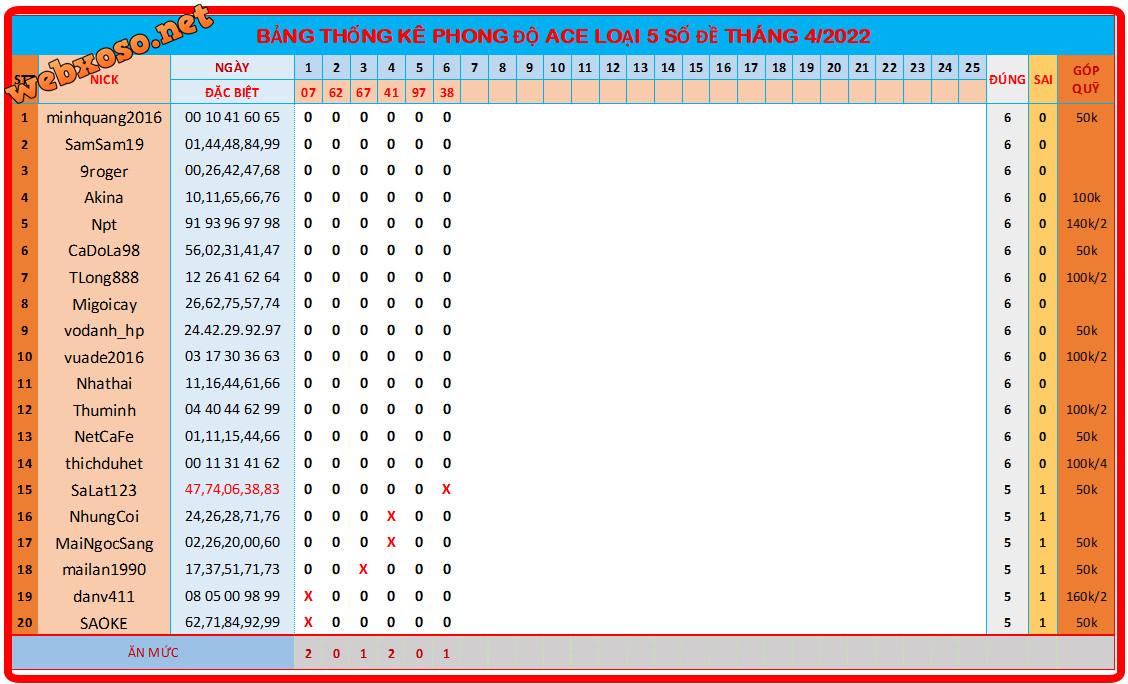This screenshot has width=1128, height=684.
Task: Click the SAOKE nickname cell
Action: (x=104, y=623)
